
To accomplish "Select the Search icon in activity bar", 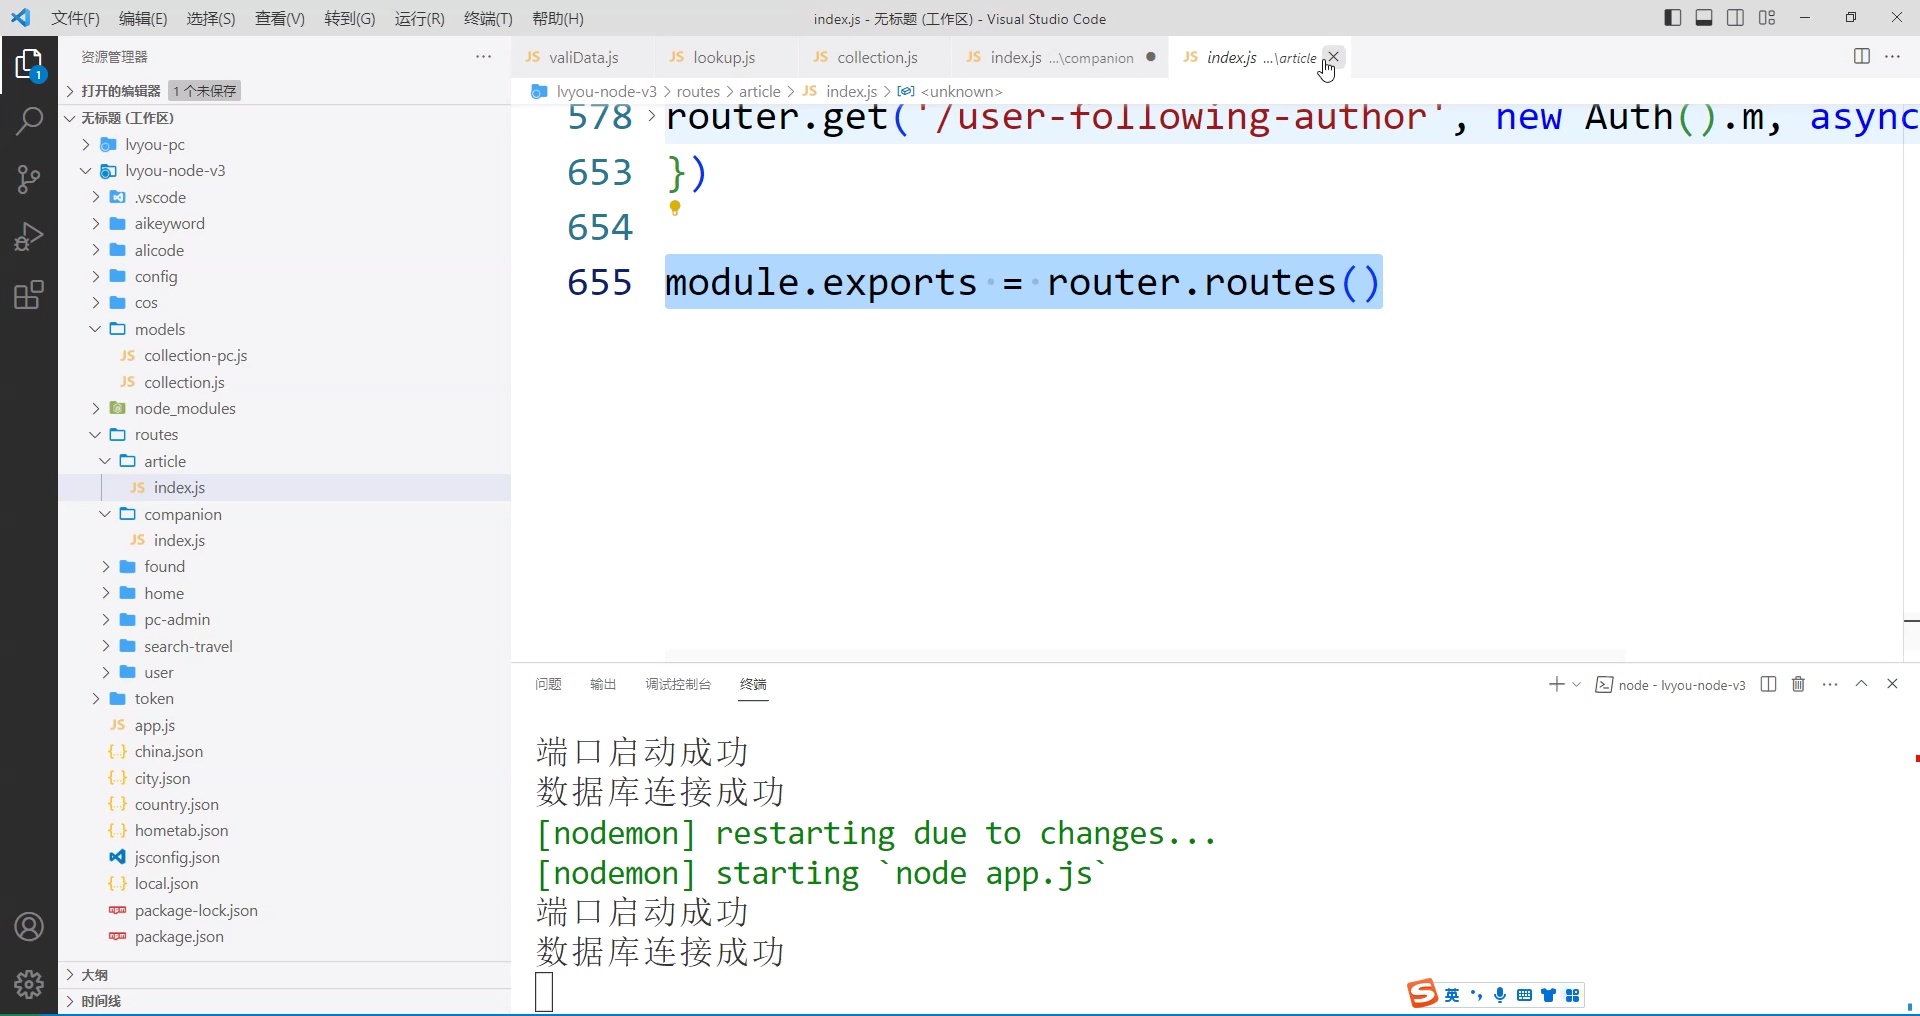I will tap(29, 121).
